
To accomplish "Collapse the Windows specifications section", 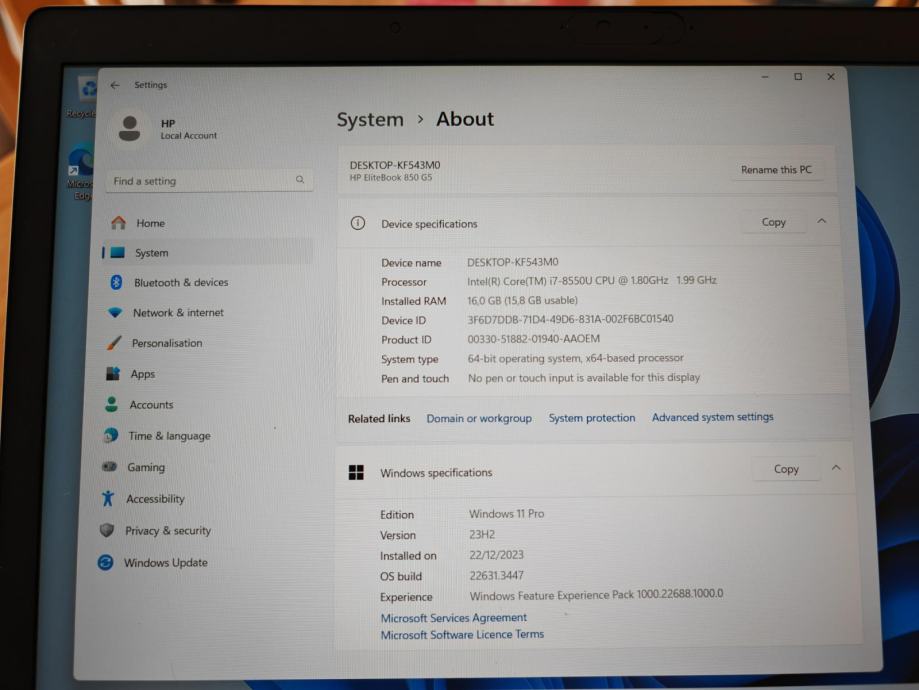I will [x=836, y=468].
